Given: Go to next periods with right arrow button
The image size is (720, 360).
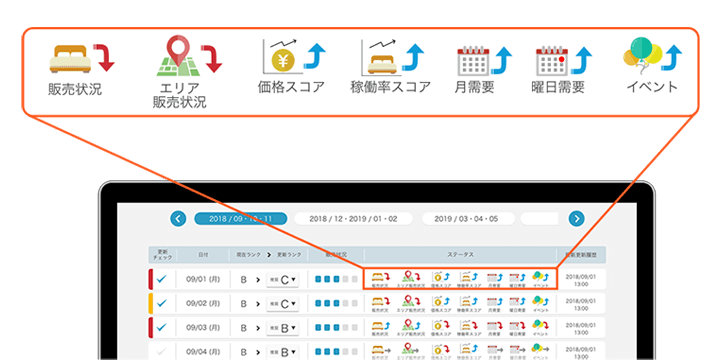Looking at the screenshot, I should tap(576, 219).
